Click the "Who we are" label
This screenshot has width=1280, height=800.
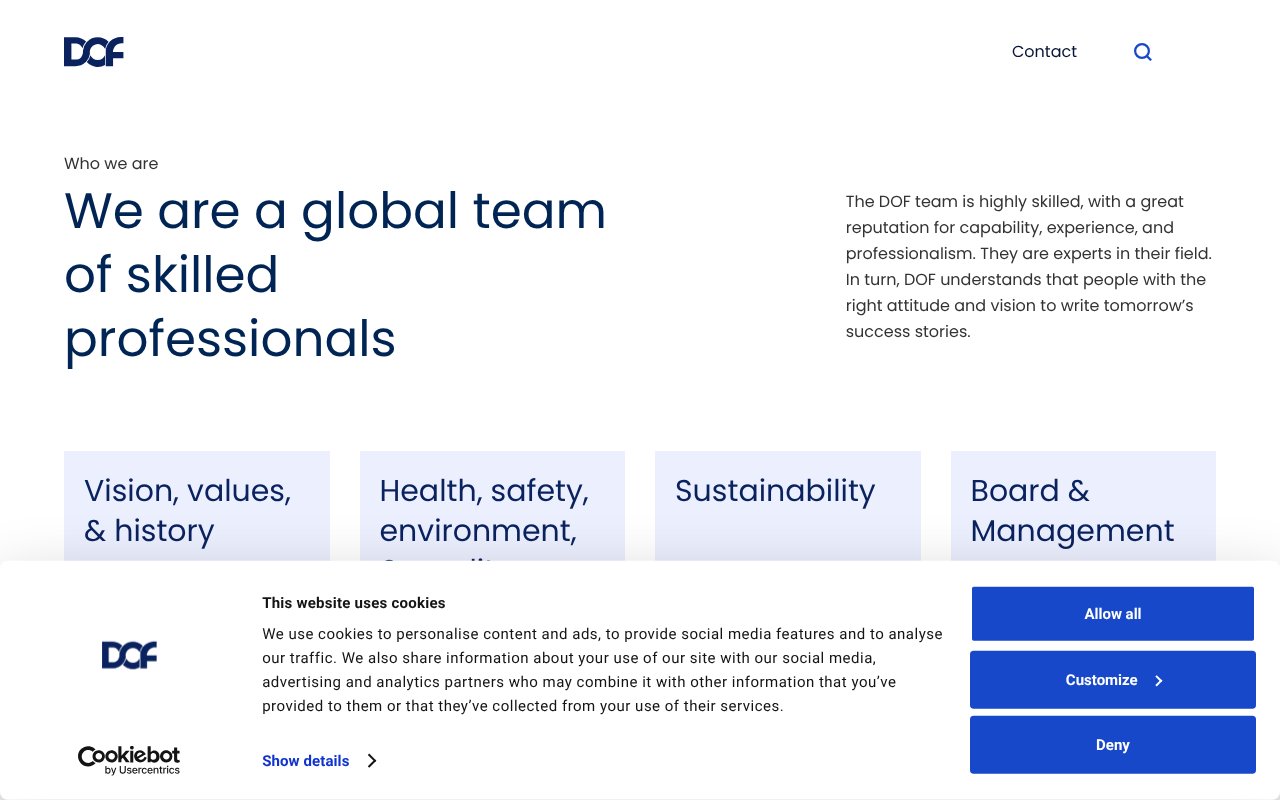(111, 164)
